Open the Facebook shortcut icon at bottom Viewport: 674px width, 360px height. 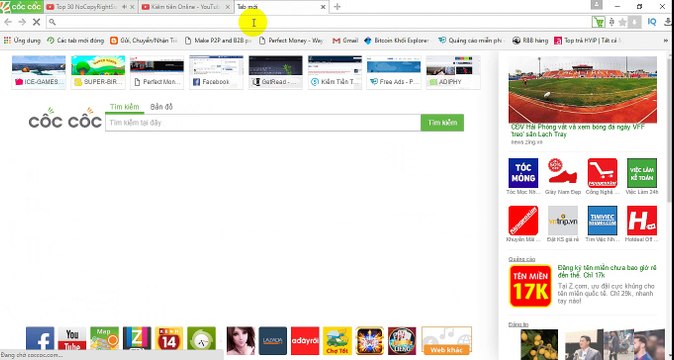pyautogui.click(x=40, y=341)
